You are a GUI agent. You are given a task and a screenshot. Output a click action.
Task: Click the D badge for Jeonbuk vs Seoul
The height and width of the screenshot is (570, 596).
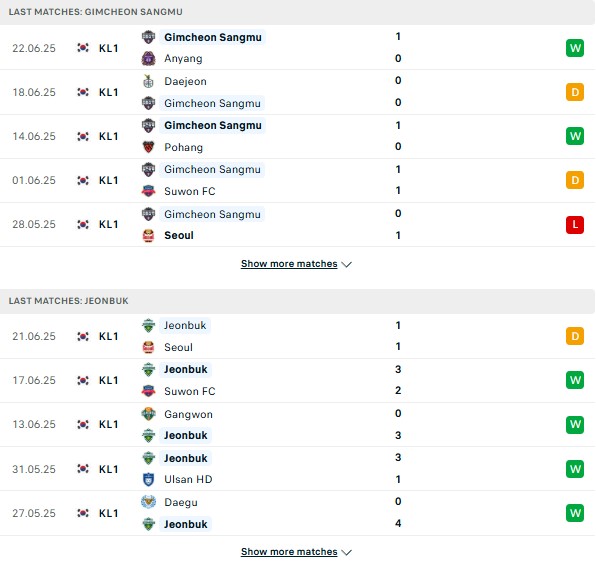coord(575,336)
